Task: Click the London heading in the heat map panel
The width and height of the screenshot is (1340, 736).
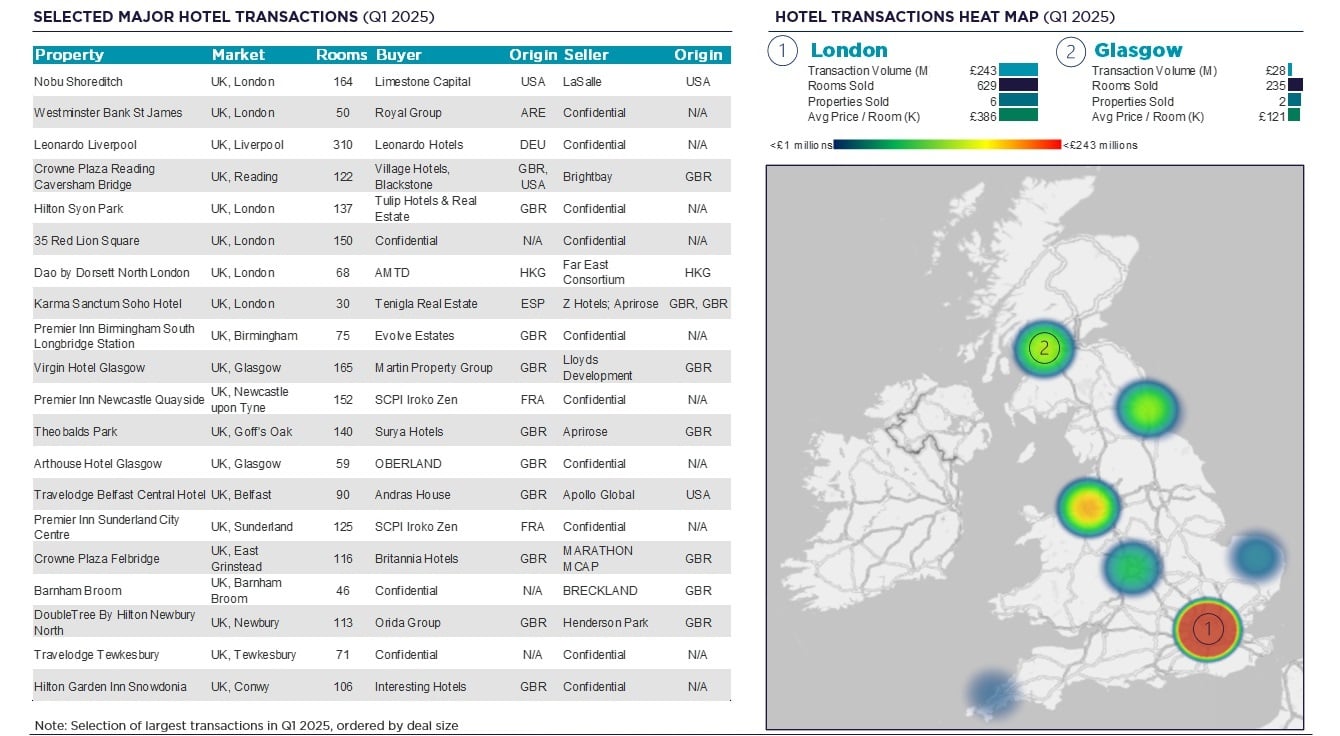Action: (849, 50)
